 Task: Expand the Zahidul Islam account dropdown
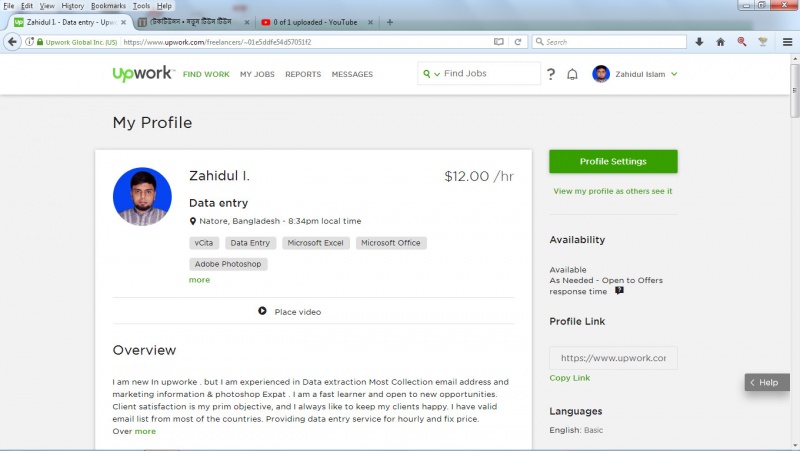(674, 74)
